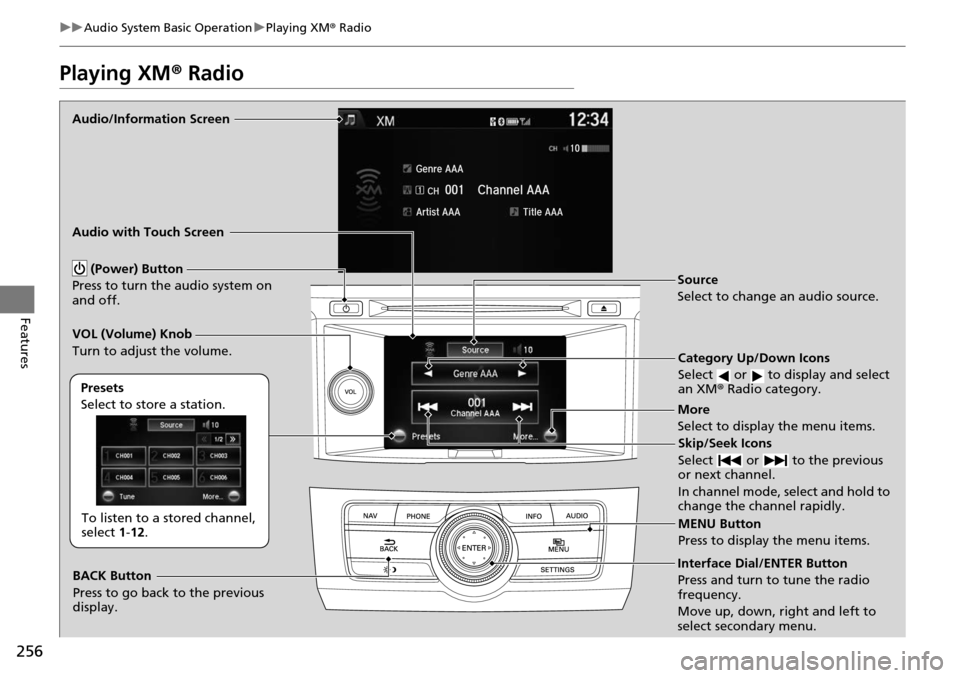
Task: Click the music note icon on information screen
Action: click(350, 120)
